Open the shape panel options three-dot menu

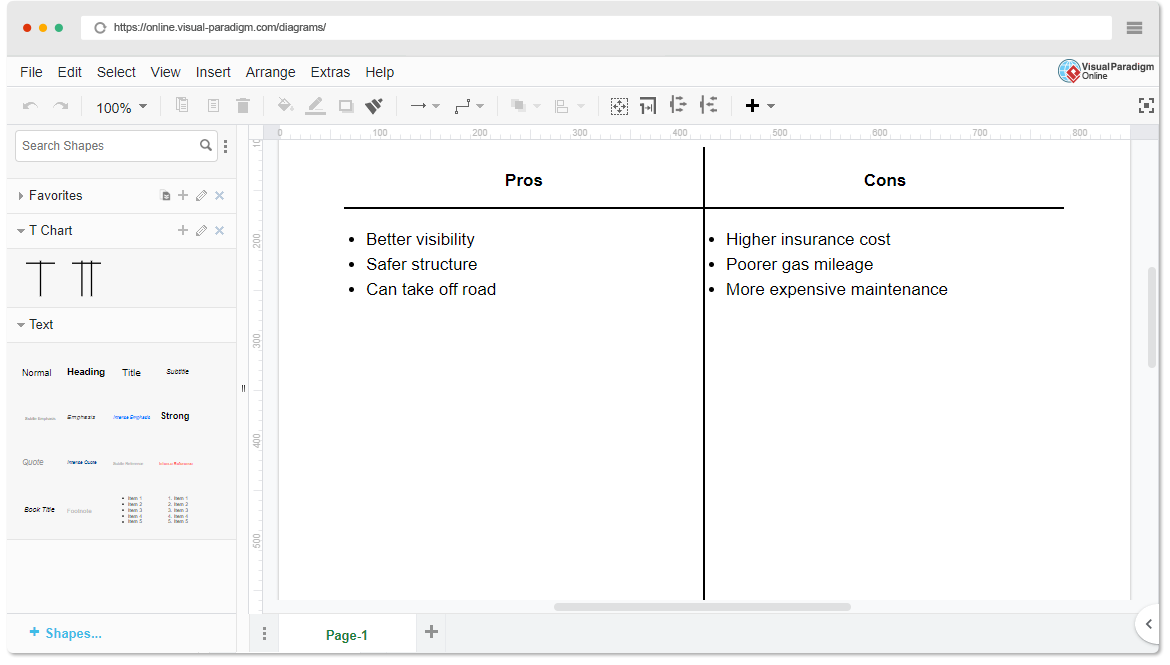tap(225, 146)
